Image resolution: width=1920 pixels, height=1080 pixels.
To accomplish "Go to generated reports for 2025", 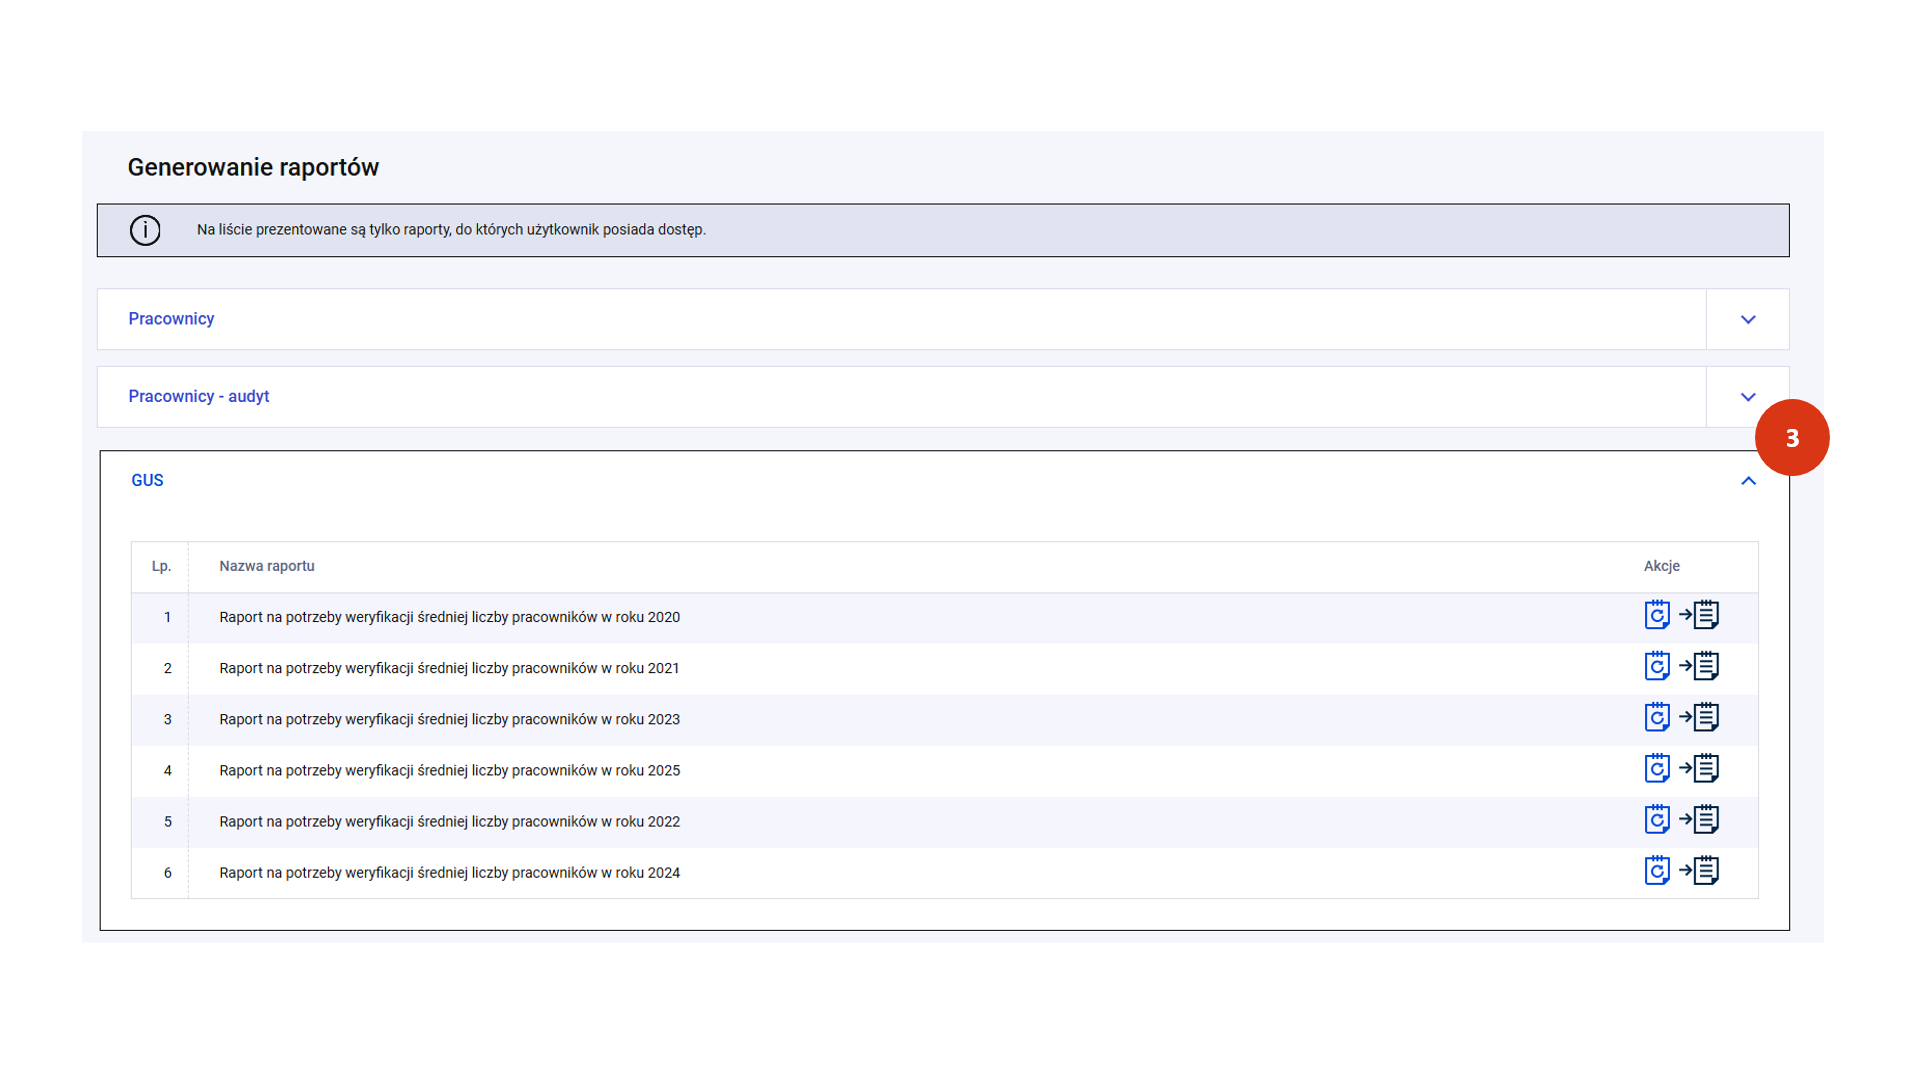I will (x=1700, y=768).
